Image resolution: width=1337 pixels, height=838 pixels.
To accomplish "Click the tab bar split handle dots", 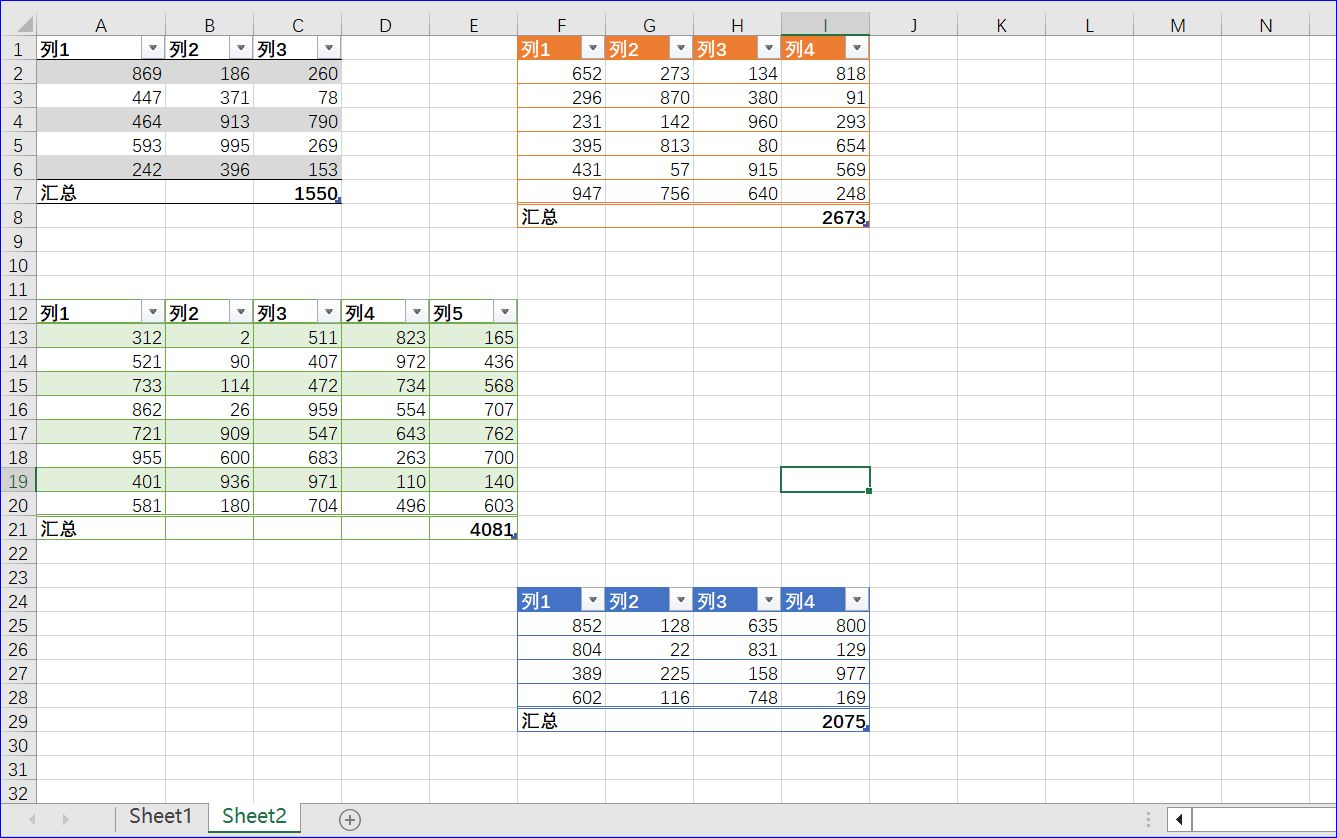I will click(1149, 820).
